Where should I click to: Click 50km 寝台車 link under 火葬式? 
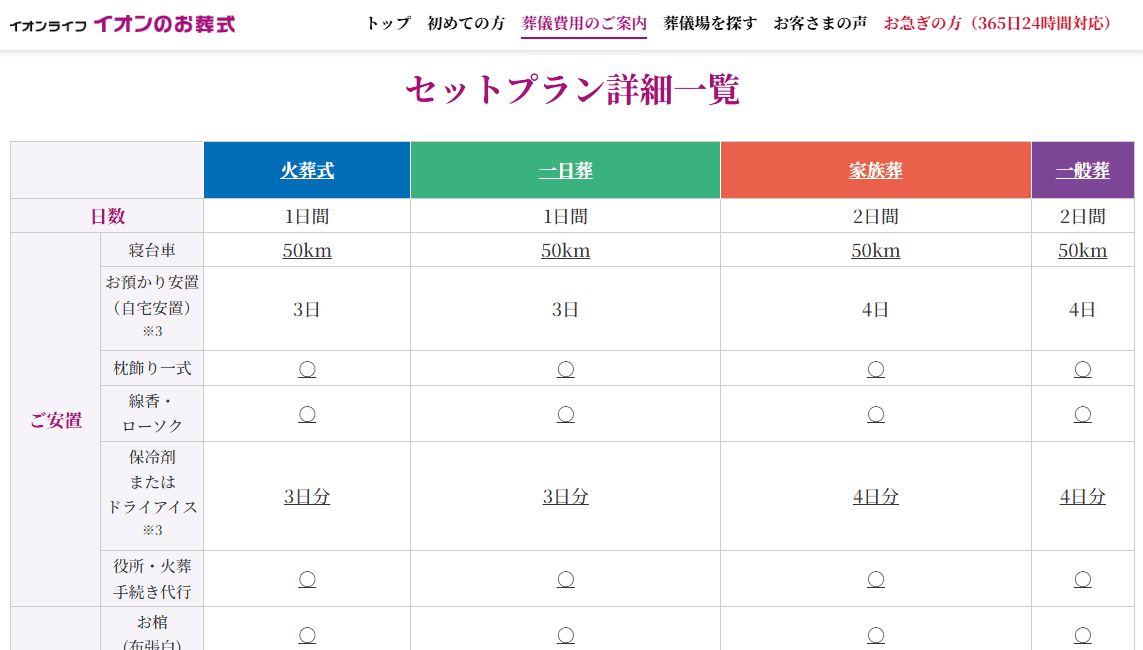pyautogui.click(x=307, y=250)
